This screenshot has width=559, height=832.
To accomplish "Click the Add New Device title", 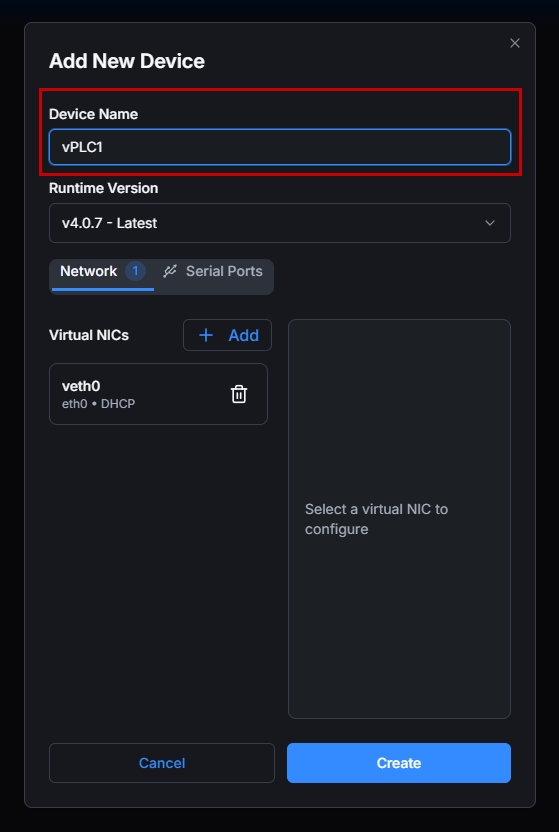I will [127, 61].
